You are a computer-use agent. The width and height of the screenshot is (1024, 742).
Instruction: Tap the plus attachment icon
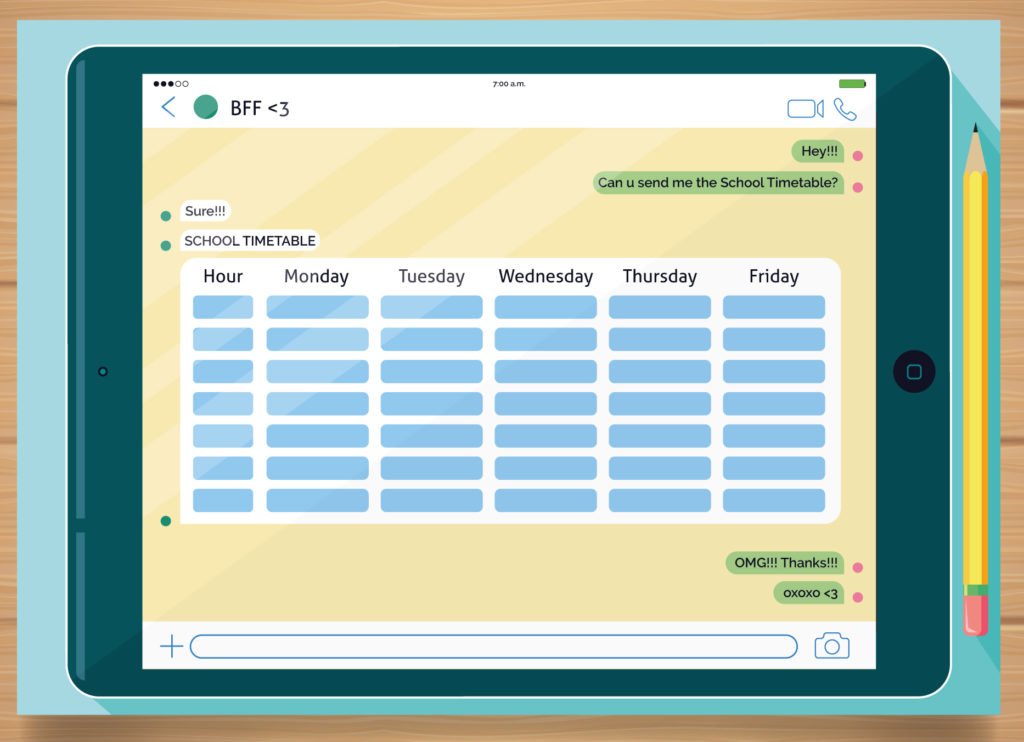click(170, 646)
